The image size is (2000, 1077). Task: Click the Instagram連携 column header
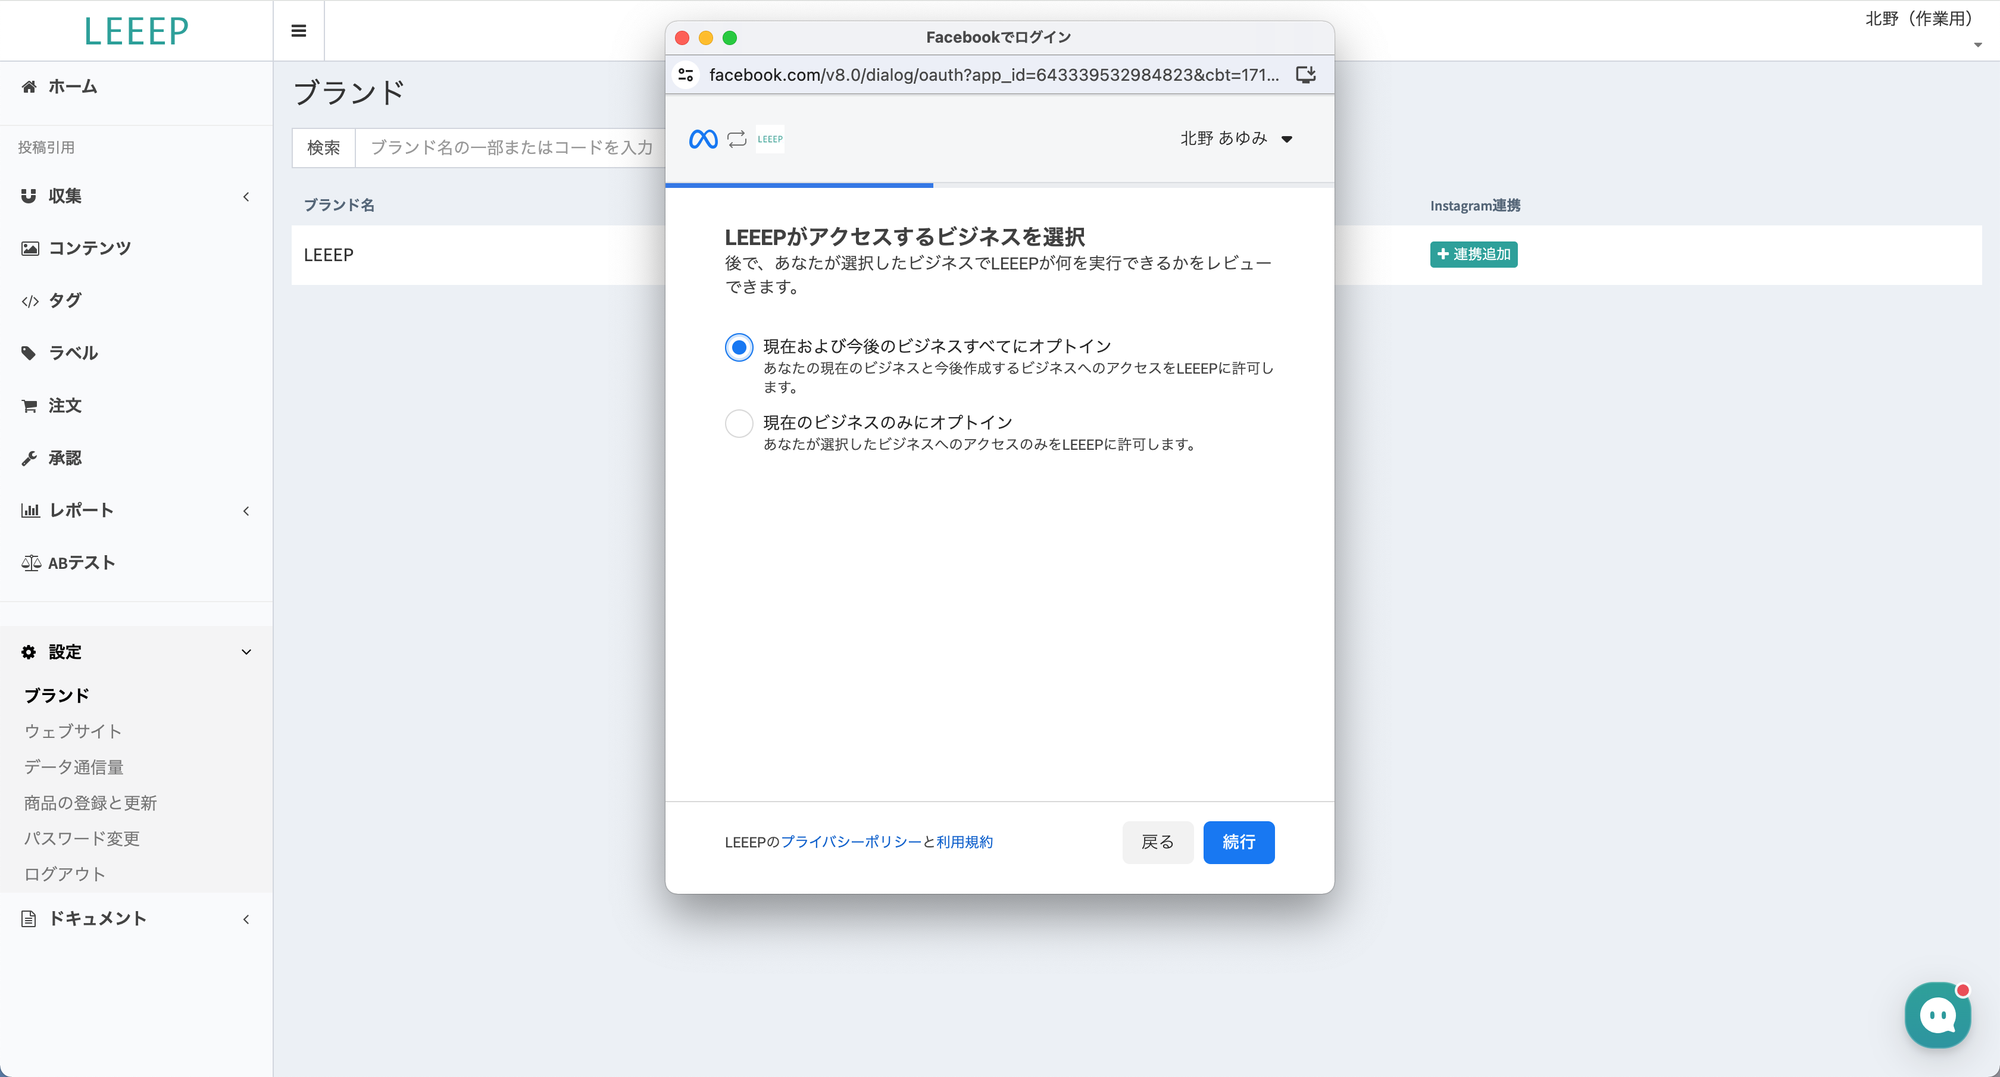pos(1475,205)
